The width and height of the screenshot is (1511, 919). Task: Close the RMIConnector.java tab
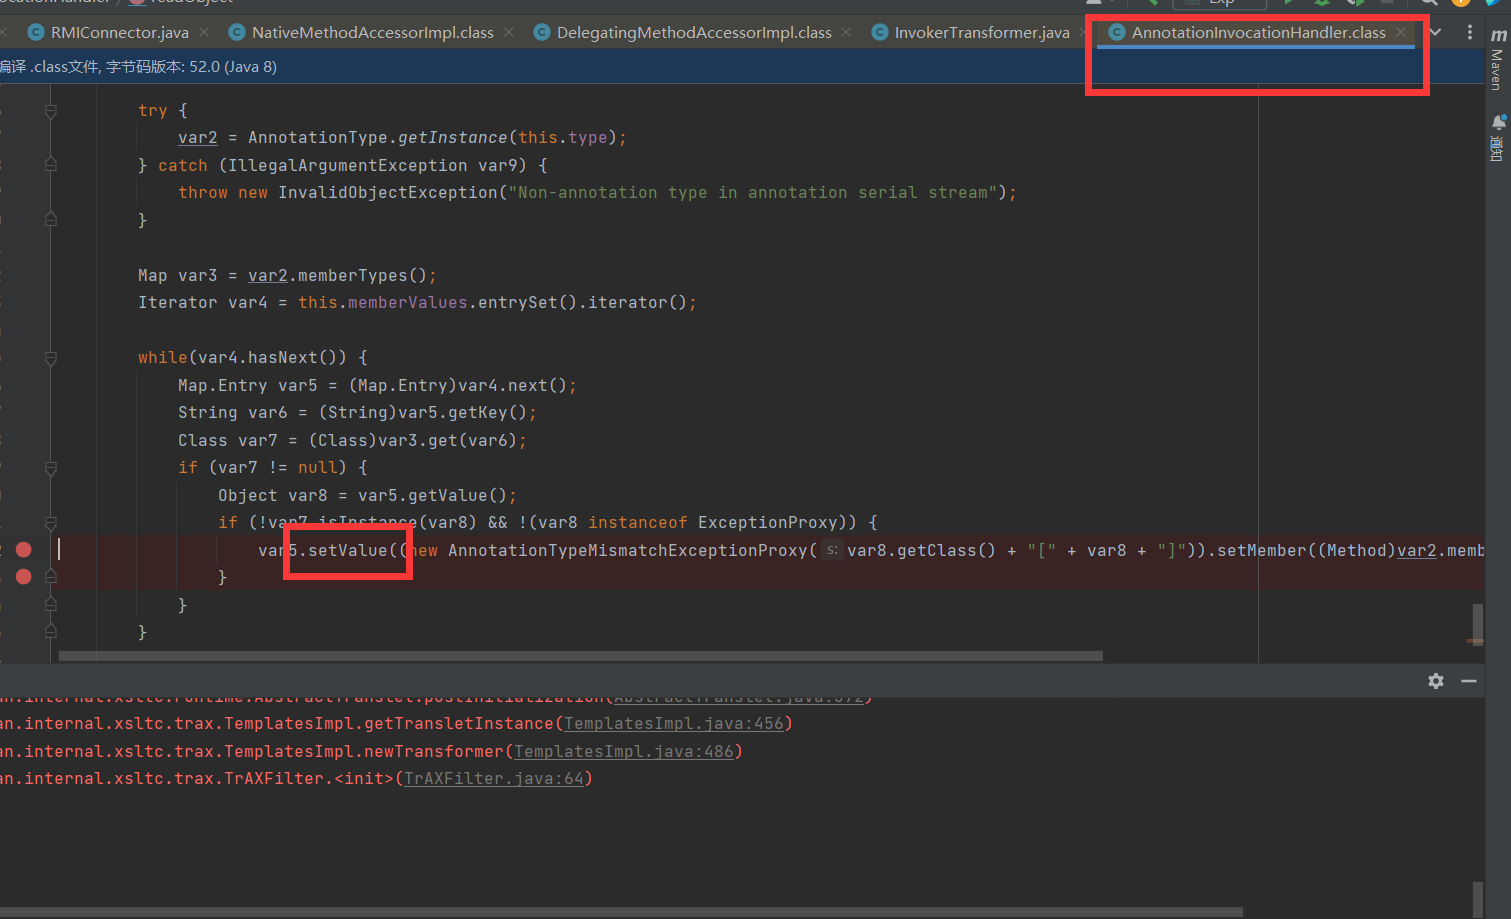pos(204,32)
